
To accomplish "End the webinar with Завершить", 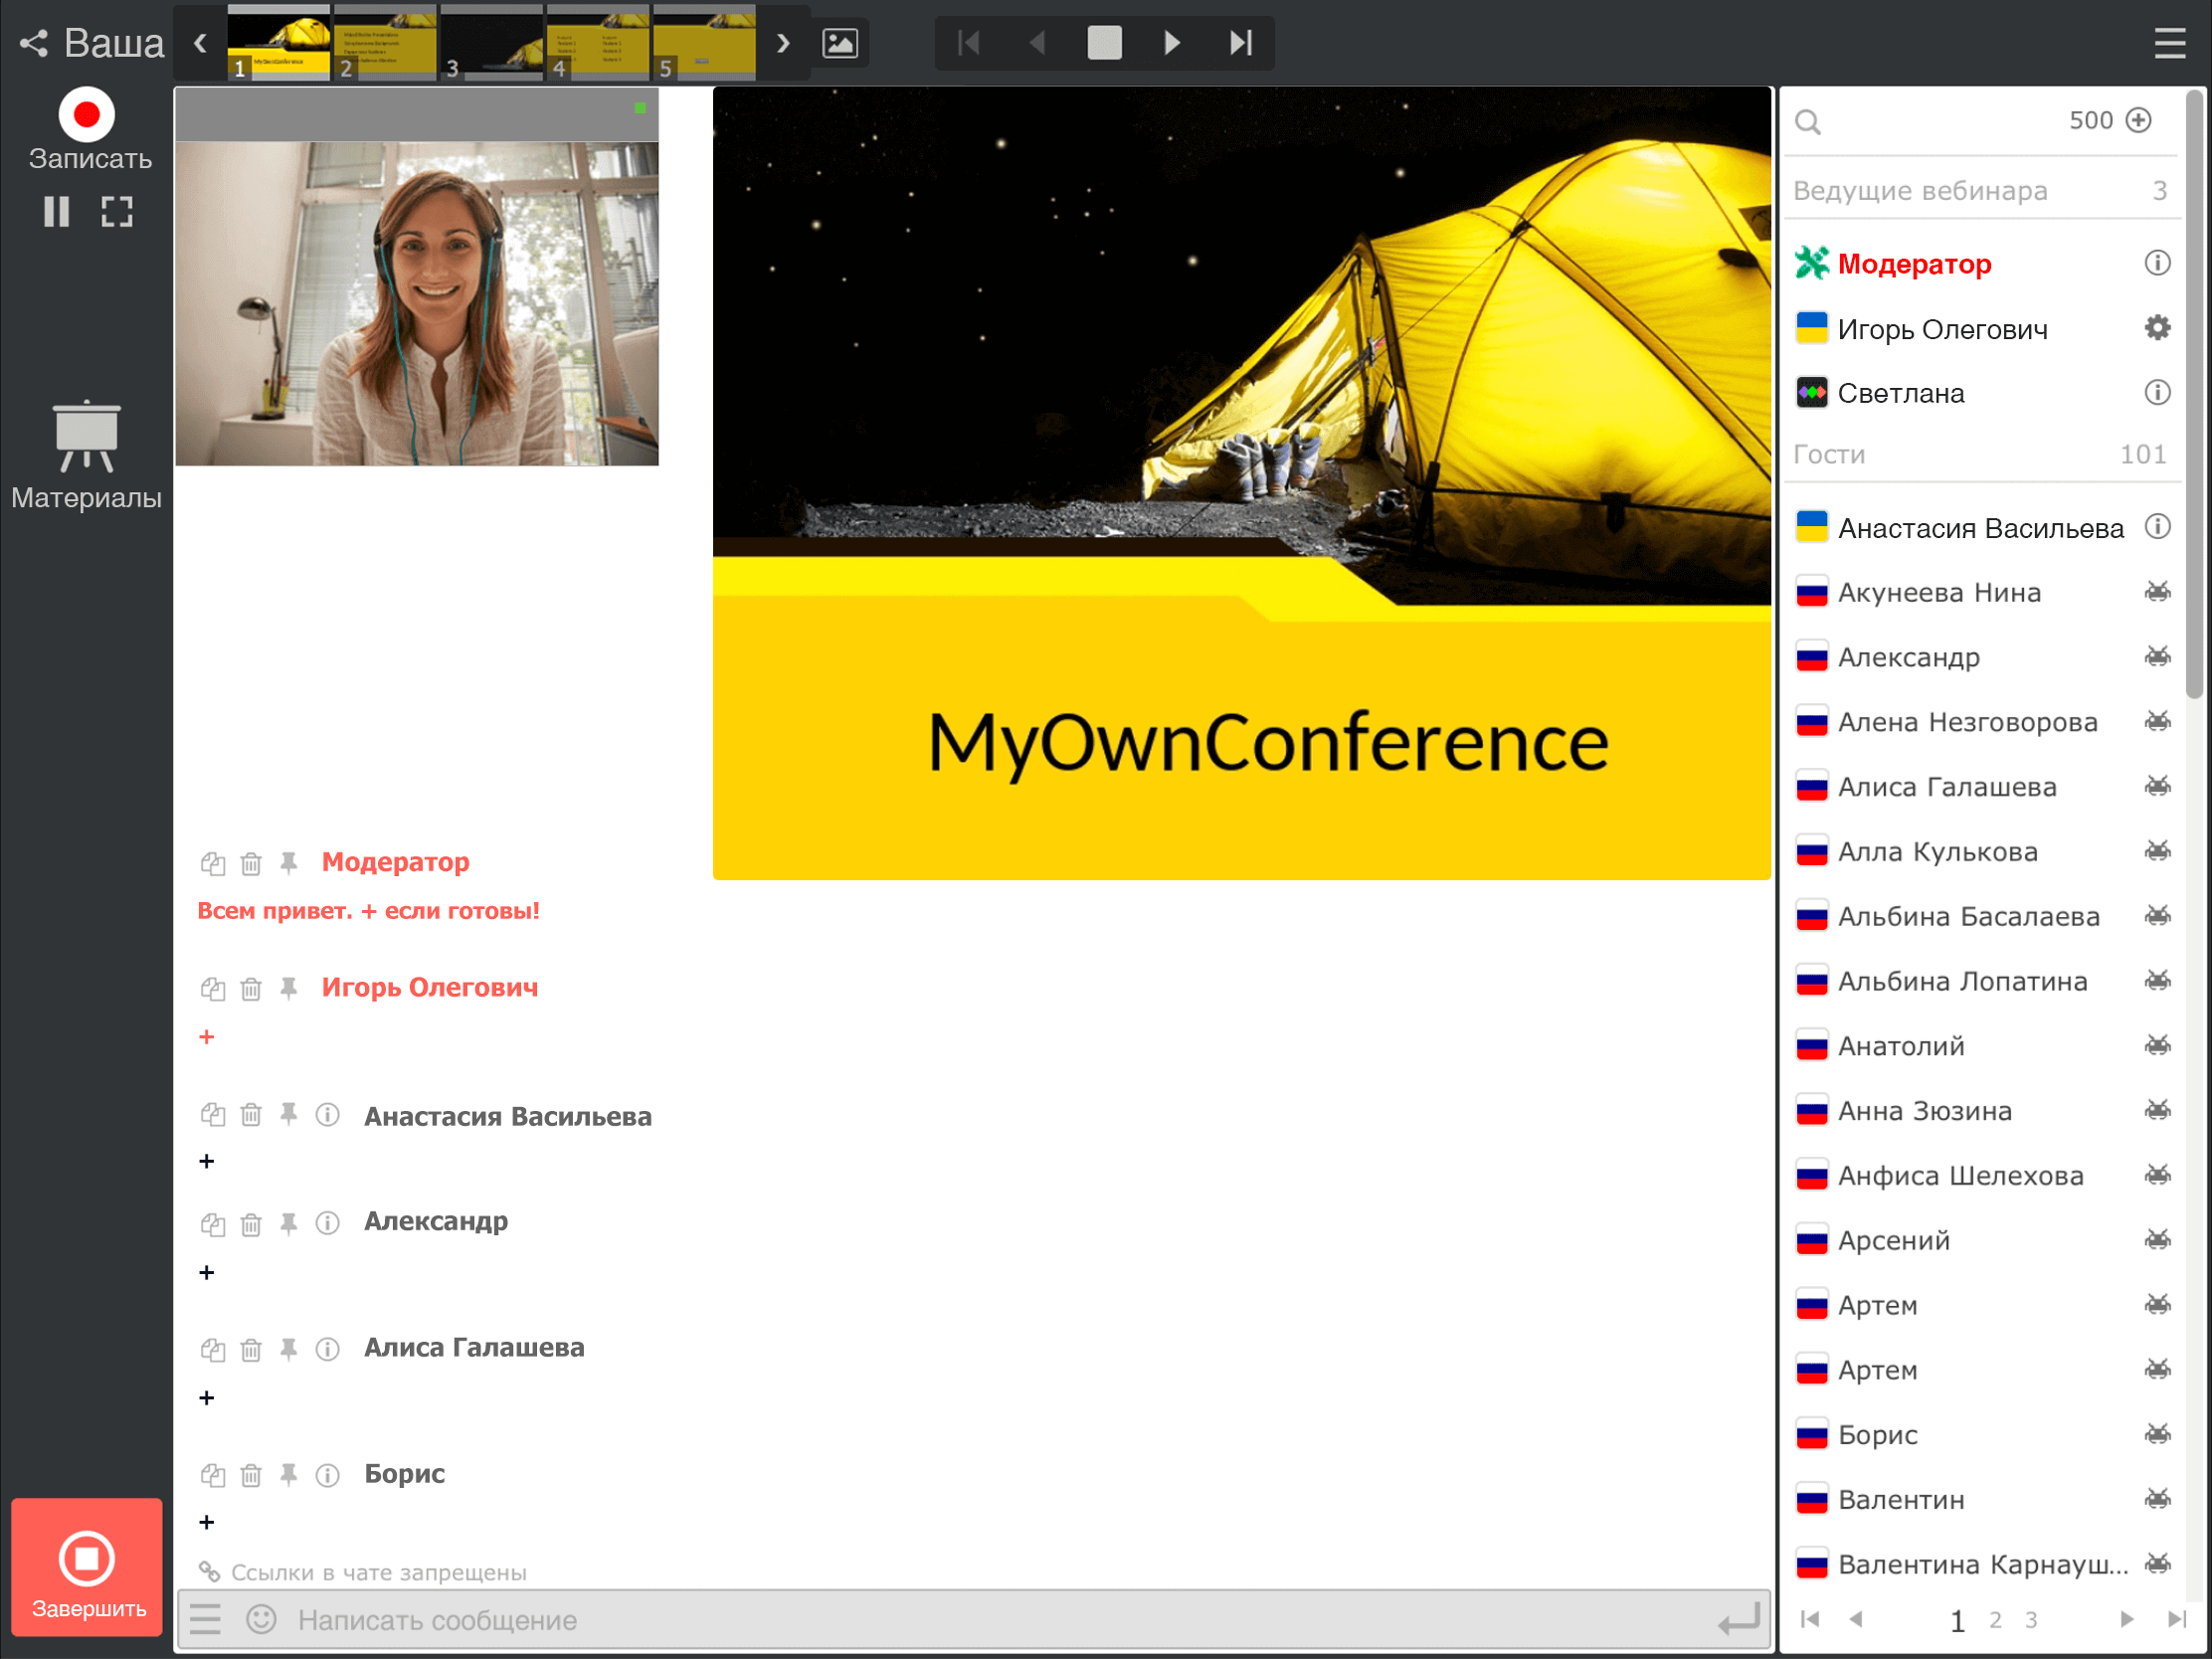I will tap(87, 1566).
